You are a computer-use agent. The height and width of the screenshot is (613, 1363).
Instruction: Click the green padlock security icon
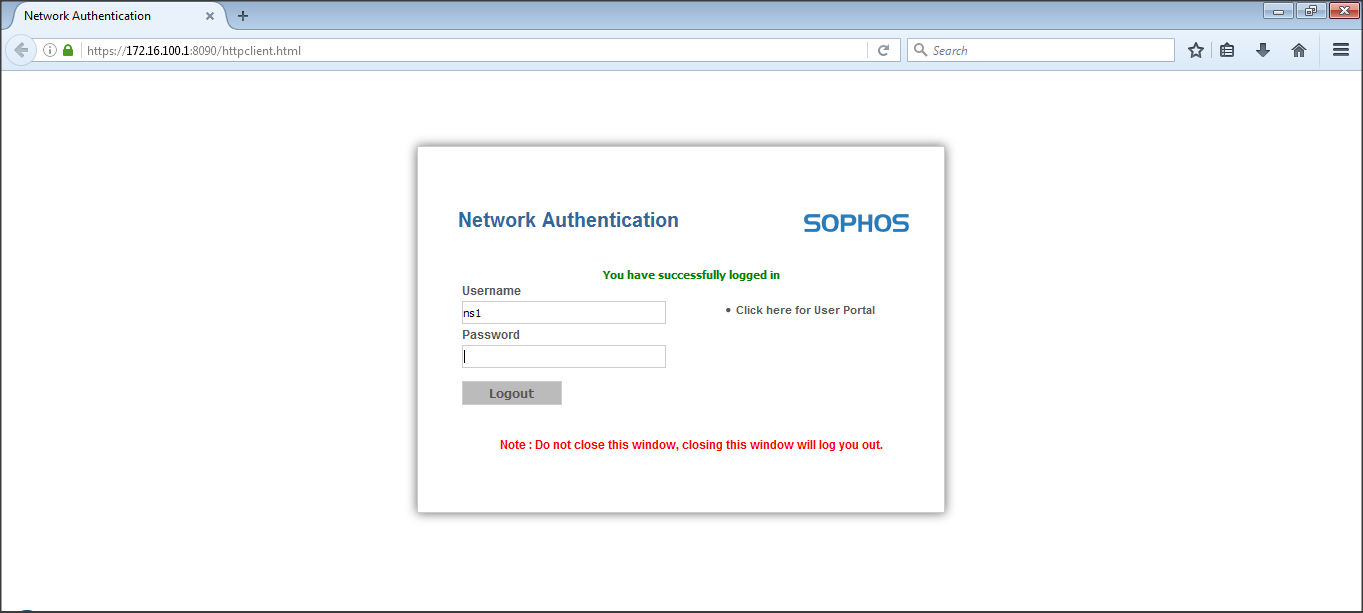coord(68,50)
